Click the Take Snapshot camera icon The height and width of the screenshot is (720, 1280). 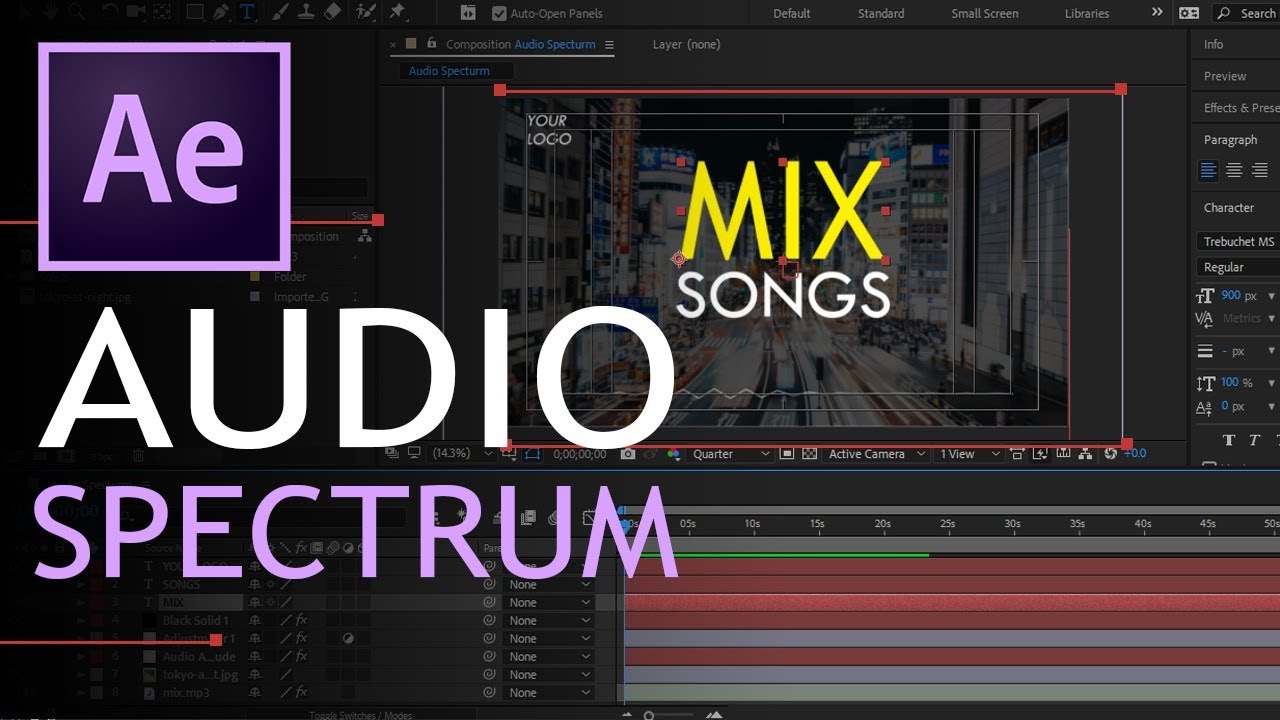[x=627, y=454]
